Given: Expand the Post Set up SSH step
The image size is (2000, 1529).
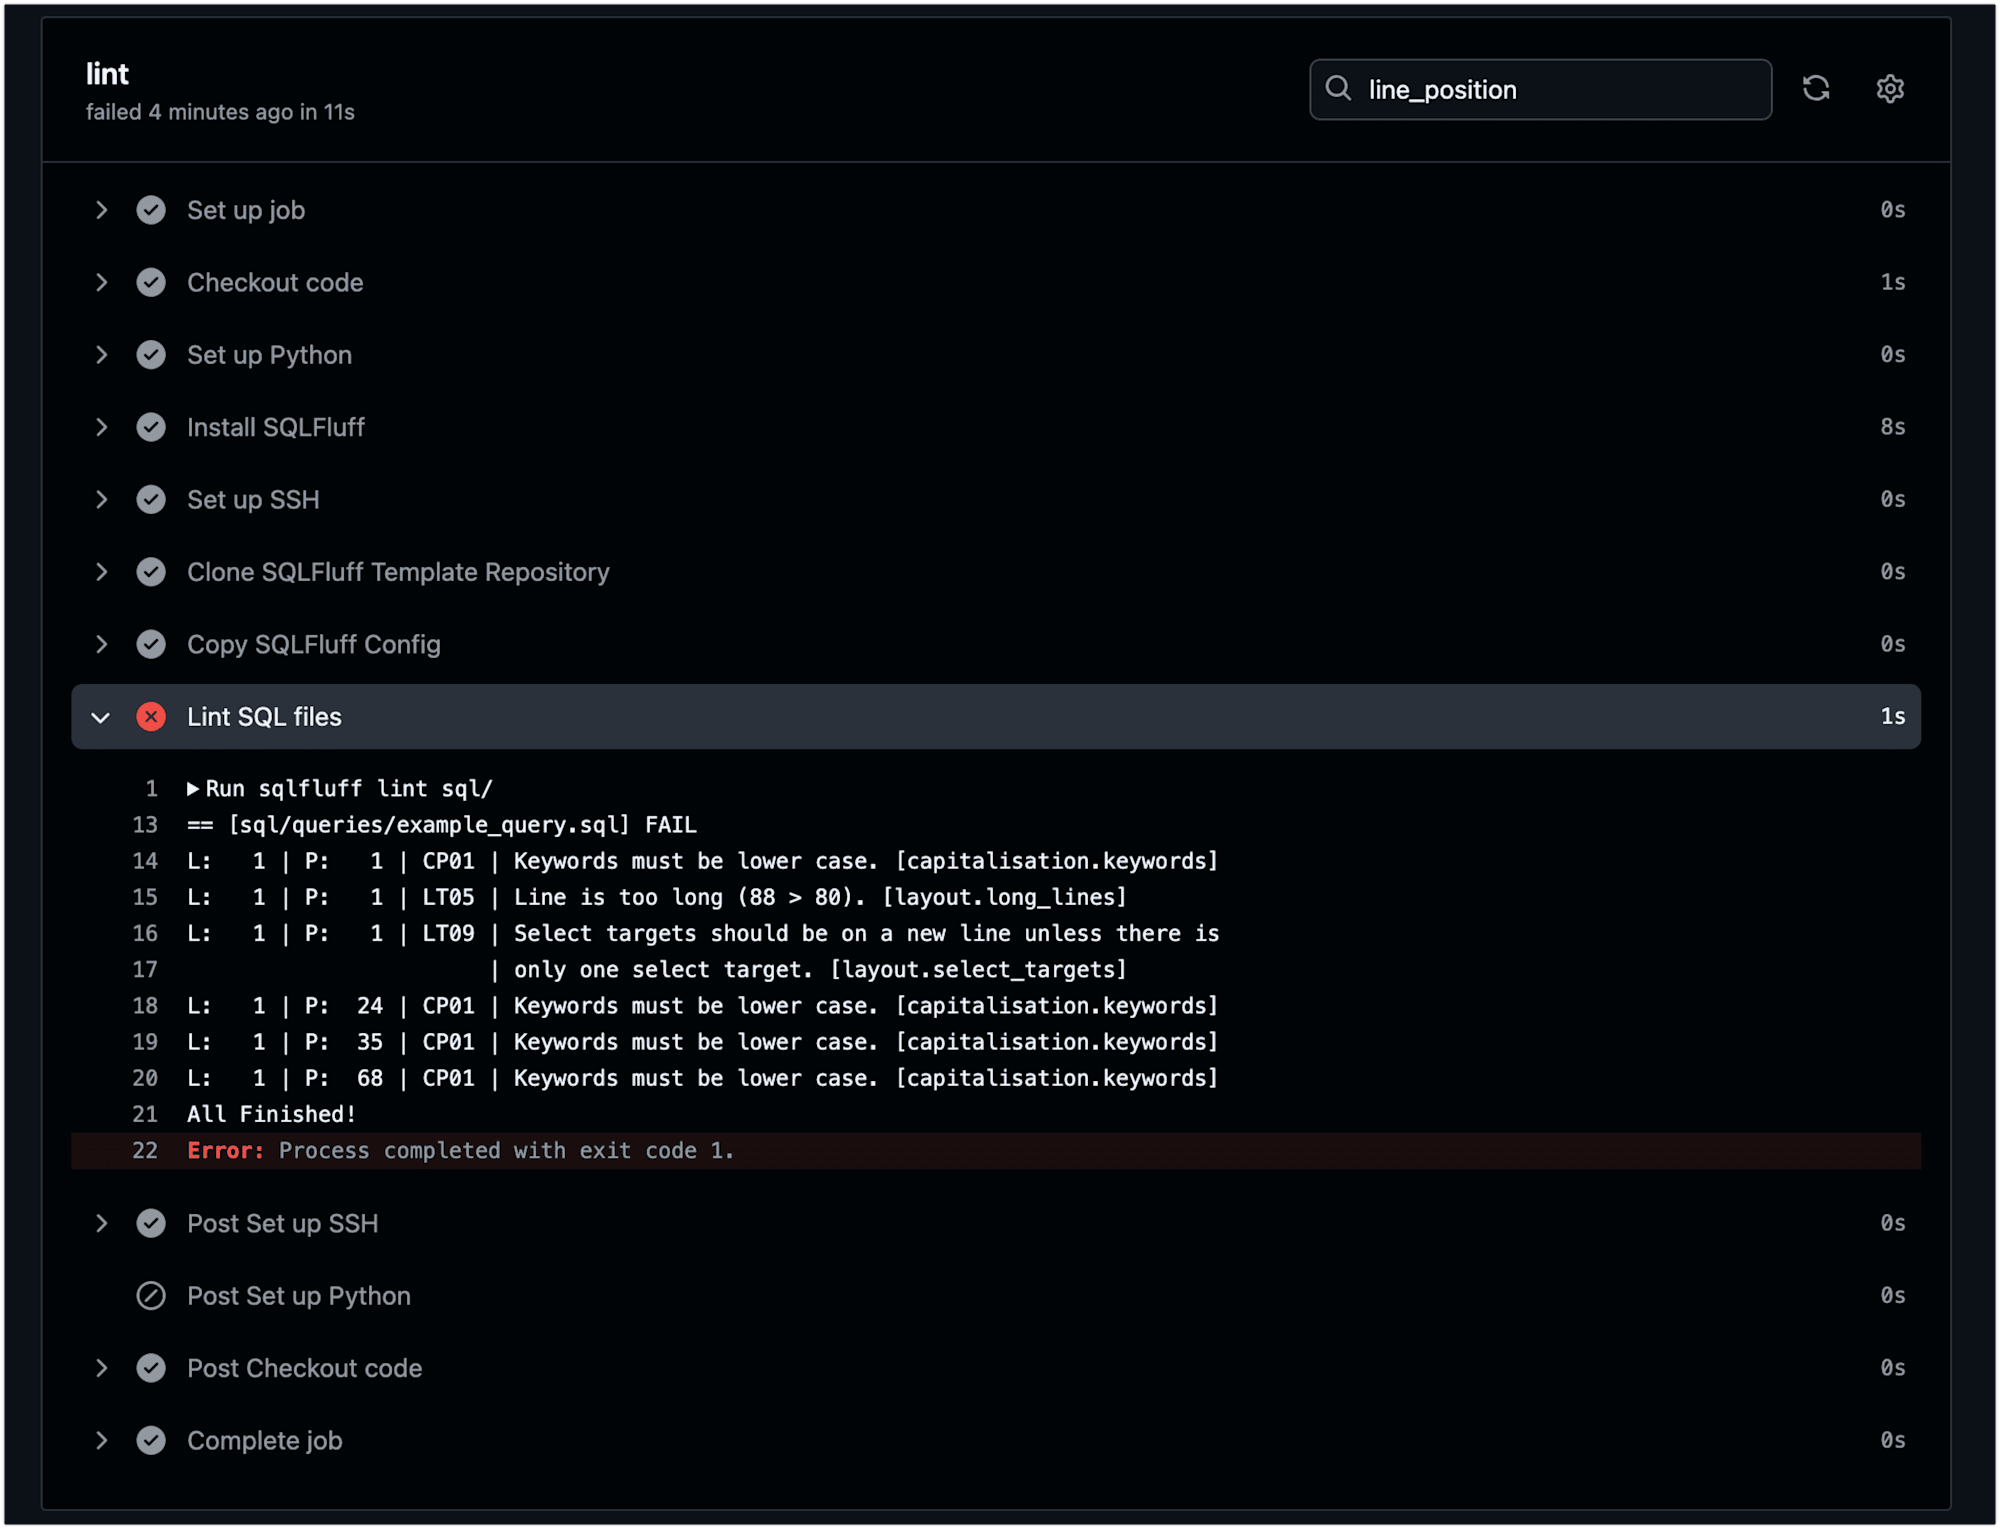Looking at the screenshot, I should coord(103,1222).
